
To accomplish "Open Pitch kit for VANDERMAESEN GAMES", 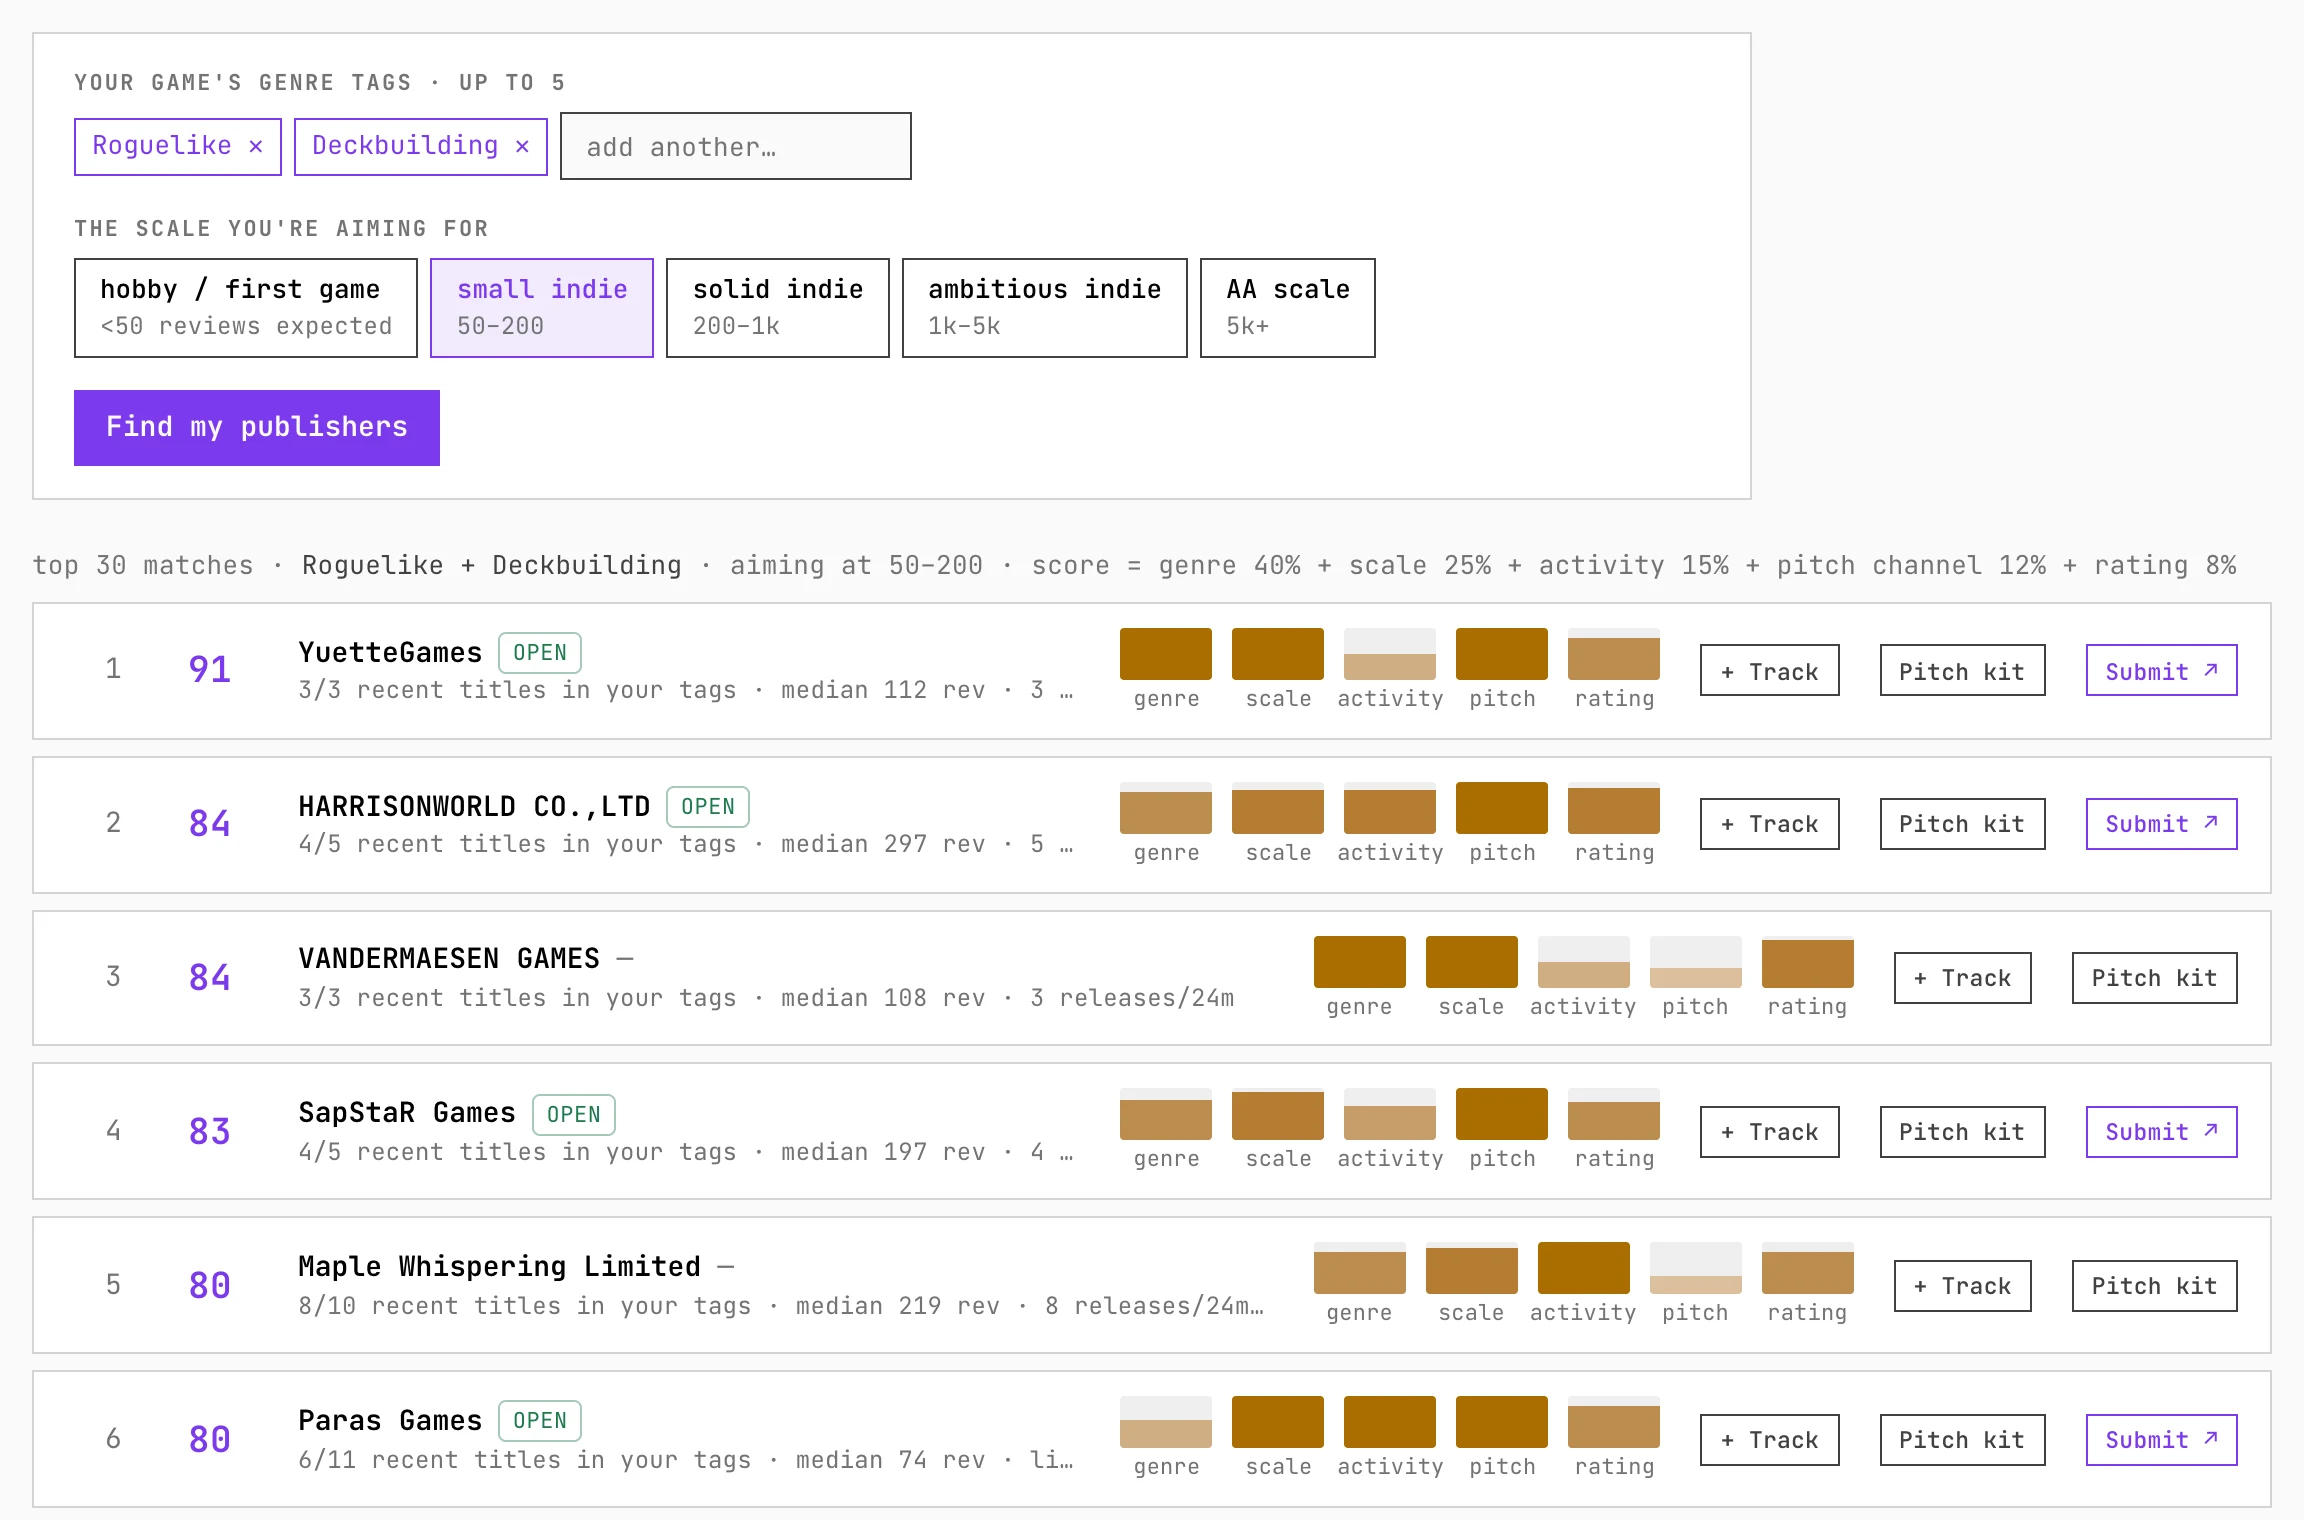I will [x=2155, y=978].
